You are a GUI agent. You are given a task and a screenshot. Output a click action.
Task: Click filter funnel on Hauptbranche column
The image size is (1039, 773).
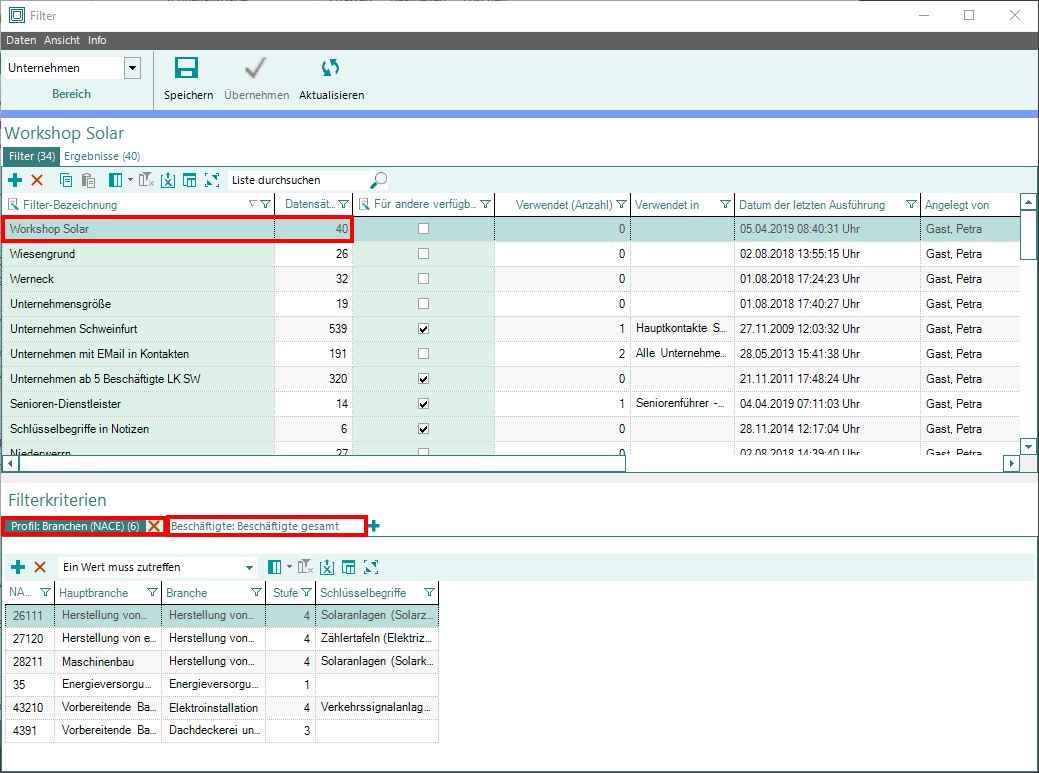pyautogui.click(x=152, y=592)
